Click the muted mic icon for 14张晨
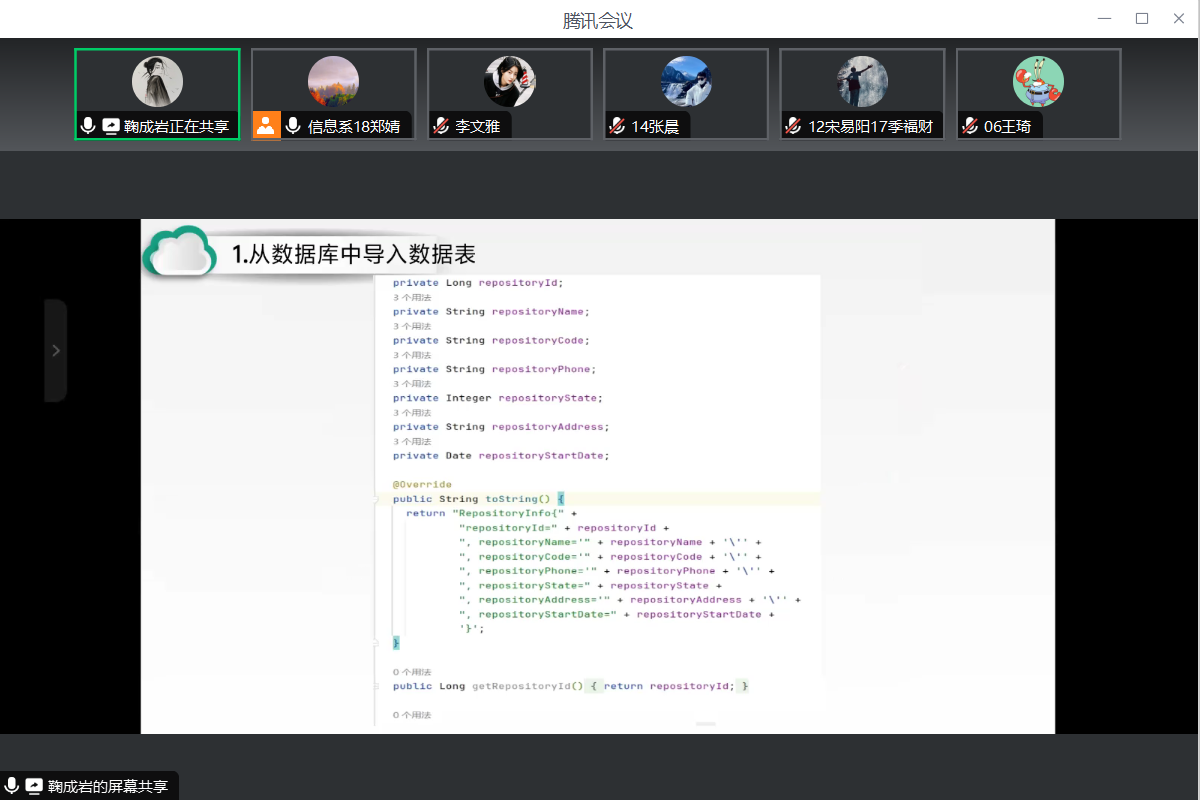The width and height of the screenshot is (1200, 800). (617, 126)
